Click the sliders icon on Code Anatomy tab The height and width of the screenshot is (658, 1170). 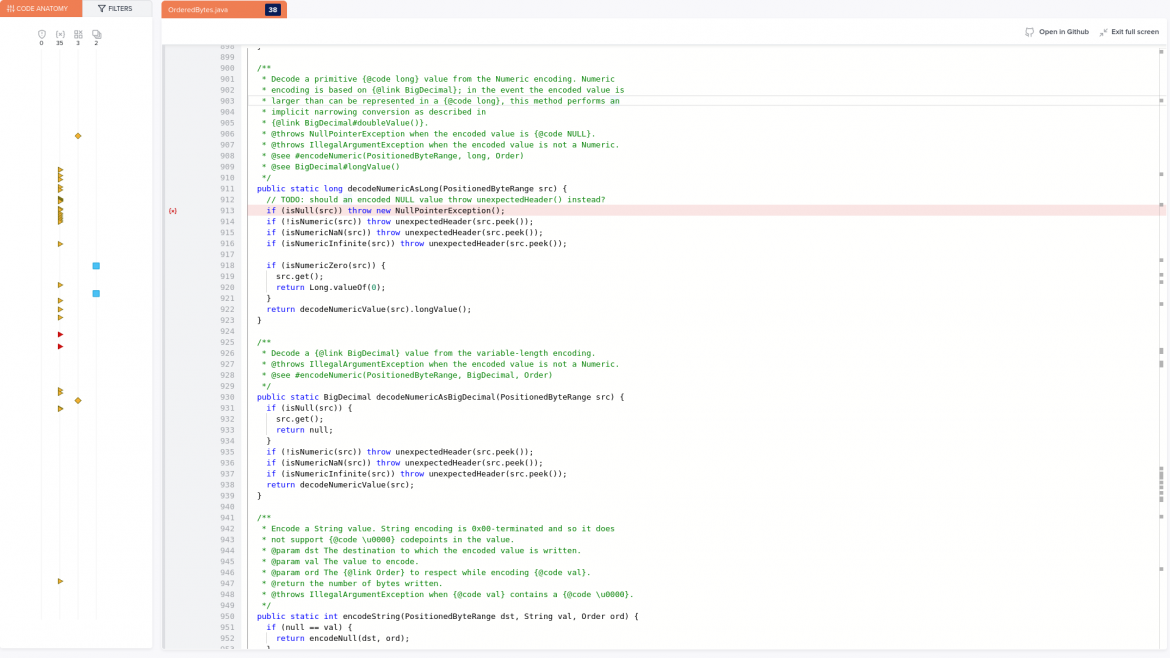(x=11, y=8)
